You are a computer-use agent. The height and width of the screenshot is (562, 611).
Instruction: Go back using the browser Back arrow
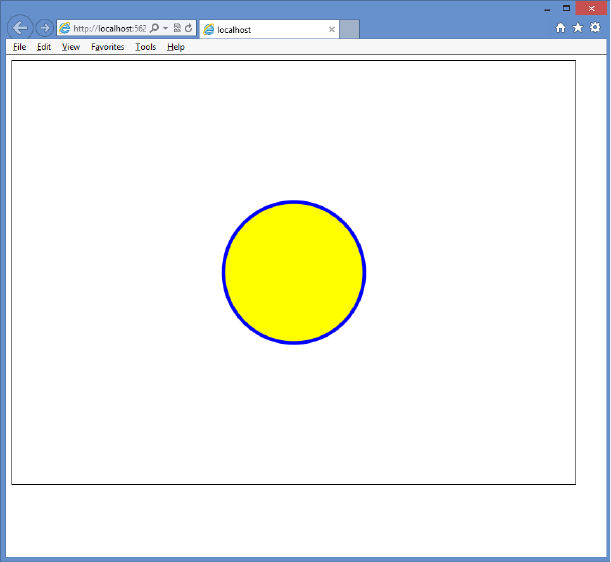tap(19, 28)
